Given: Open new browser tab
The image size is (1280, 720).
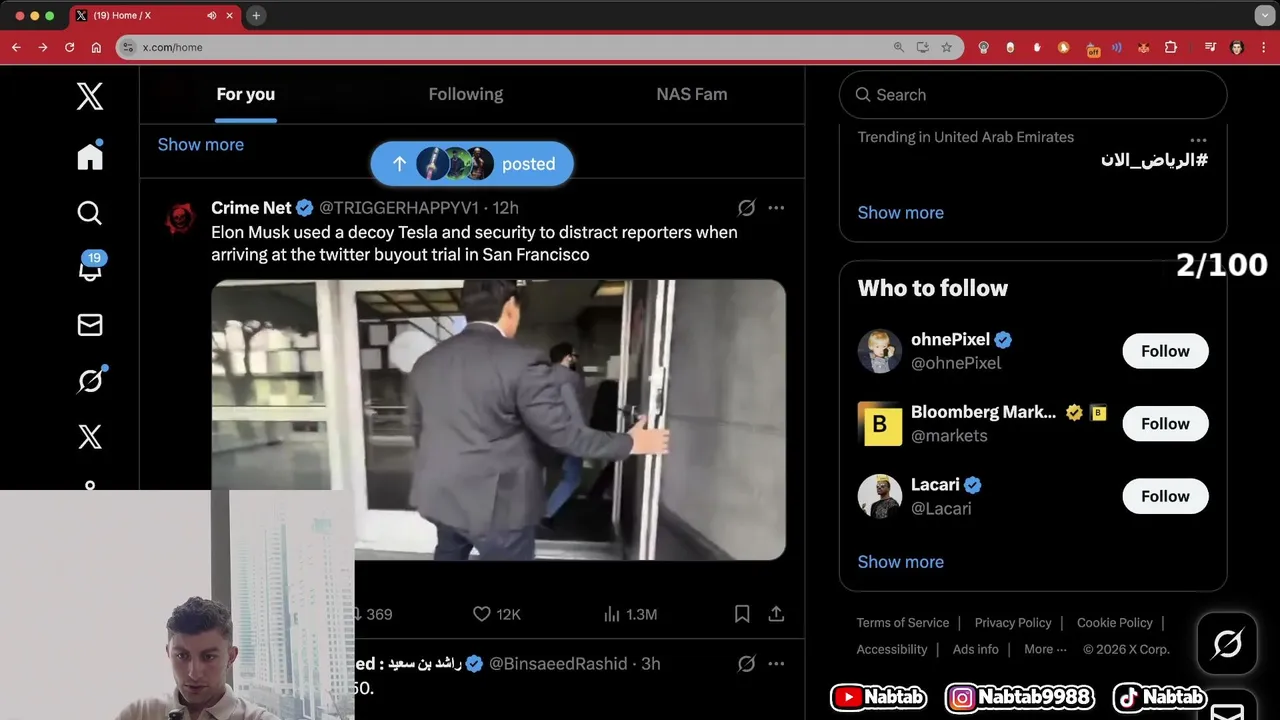Looking at the screenshot, I should tap(256, 16).
